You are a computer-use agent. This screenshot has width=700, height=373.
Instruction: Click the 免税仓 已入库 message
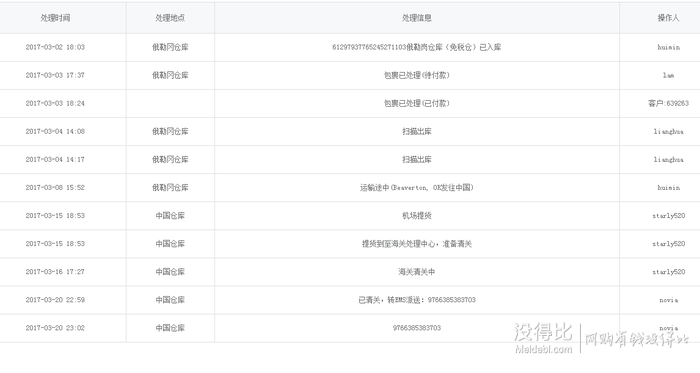[x=417, y=47]
